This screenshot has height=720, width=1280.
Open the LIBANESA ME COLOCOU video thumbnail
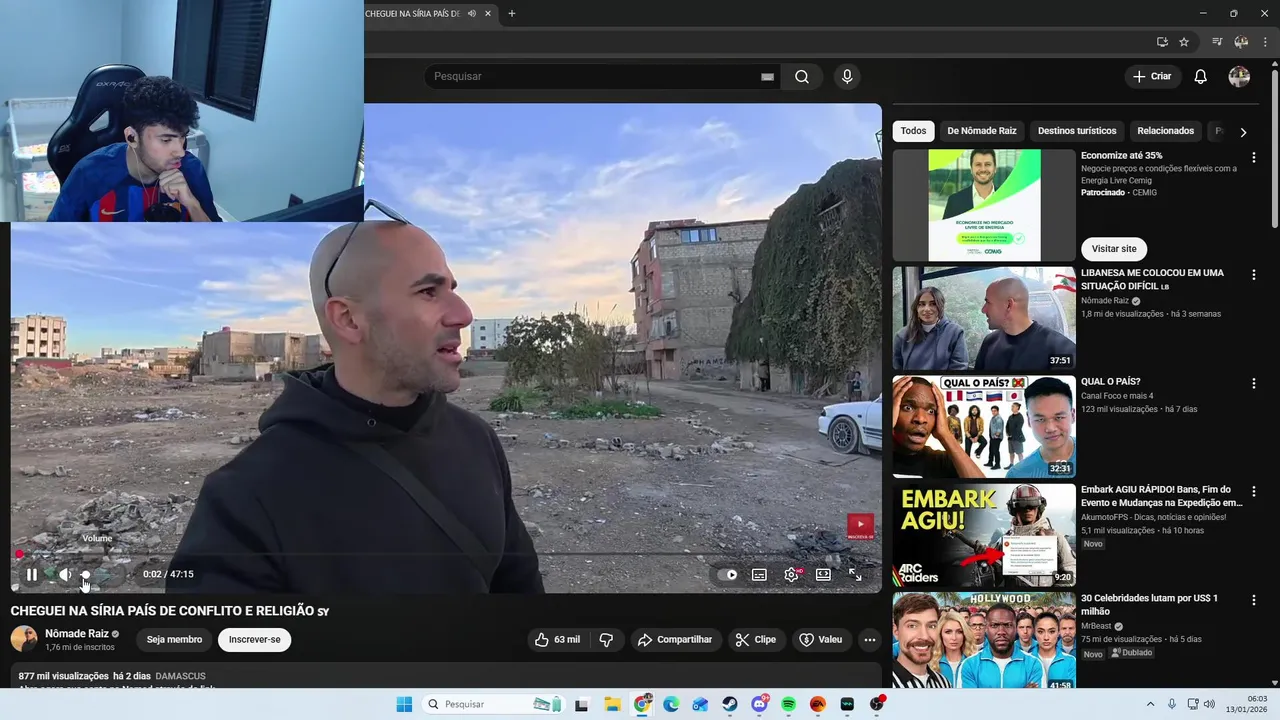[984, 318]
